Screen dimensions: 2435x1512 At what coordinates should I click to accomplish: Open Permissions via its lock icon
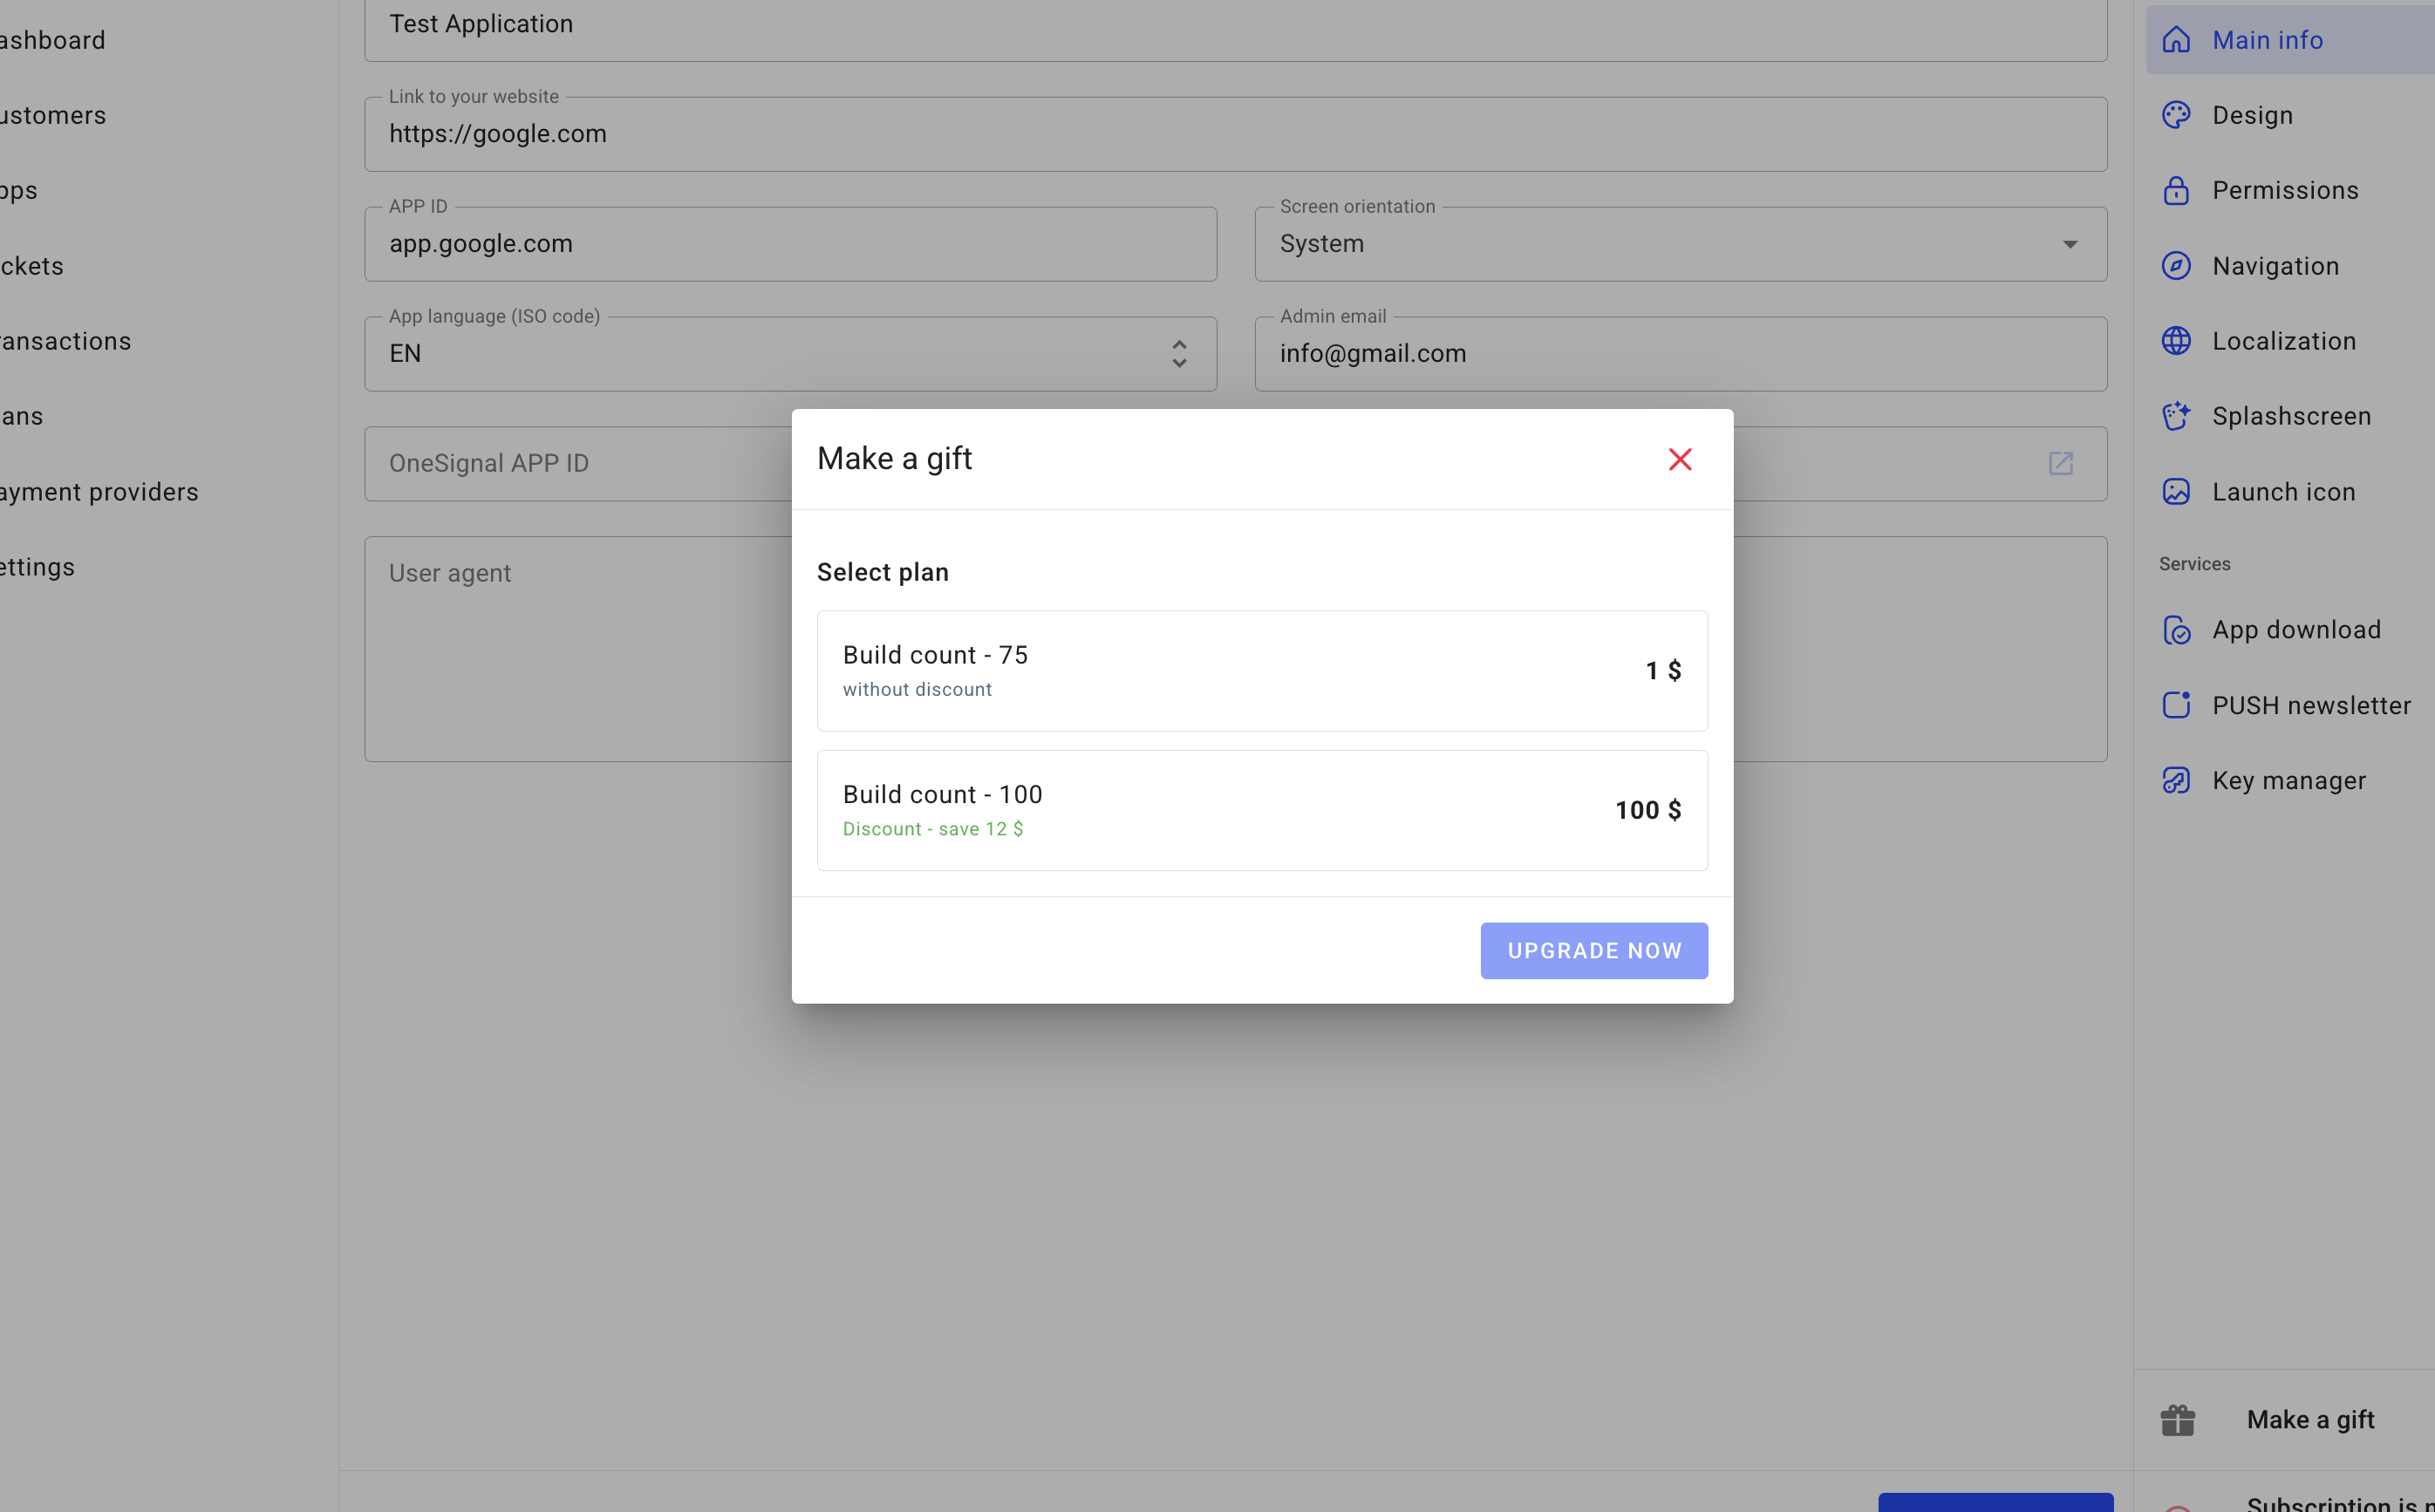(2175, 190)
